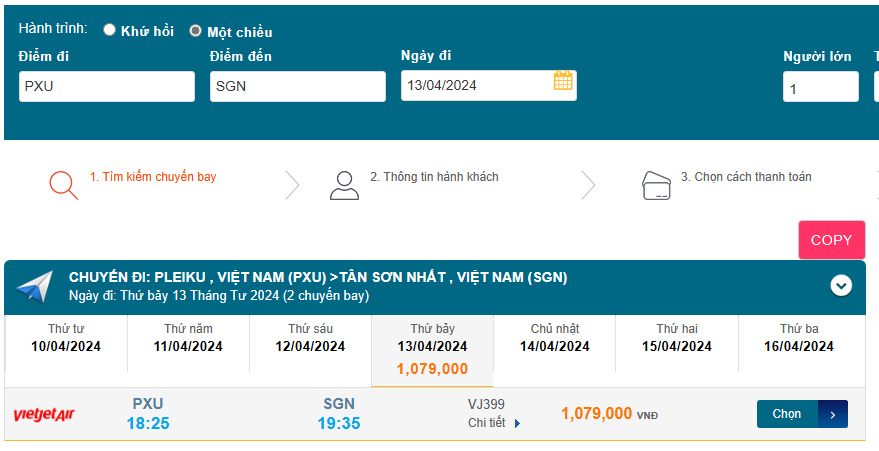Open the calendar date picker icon
This screenshot has height=451, width=879.
[x=563, y=82]
